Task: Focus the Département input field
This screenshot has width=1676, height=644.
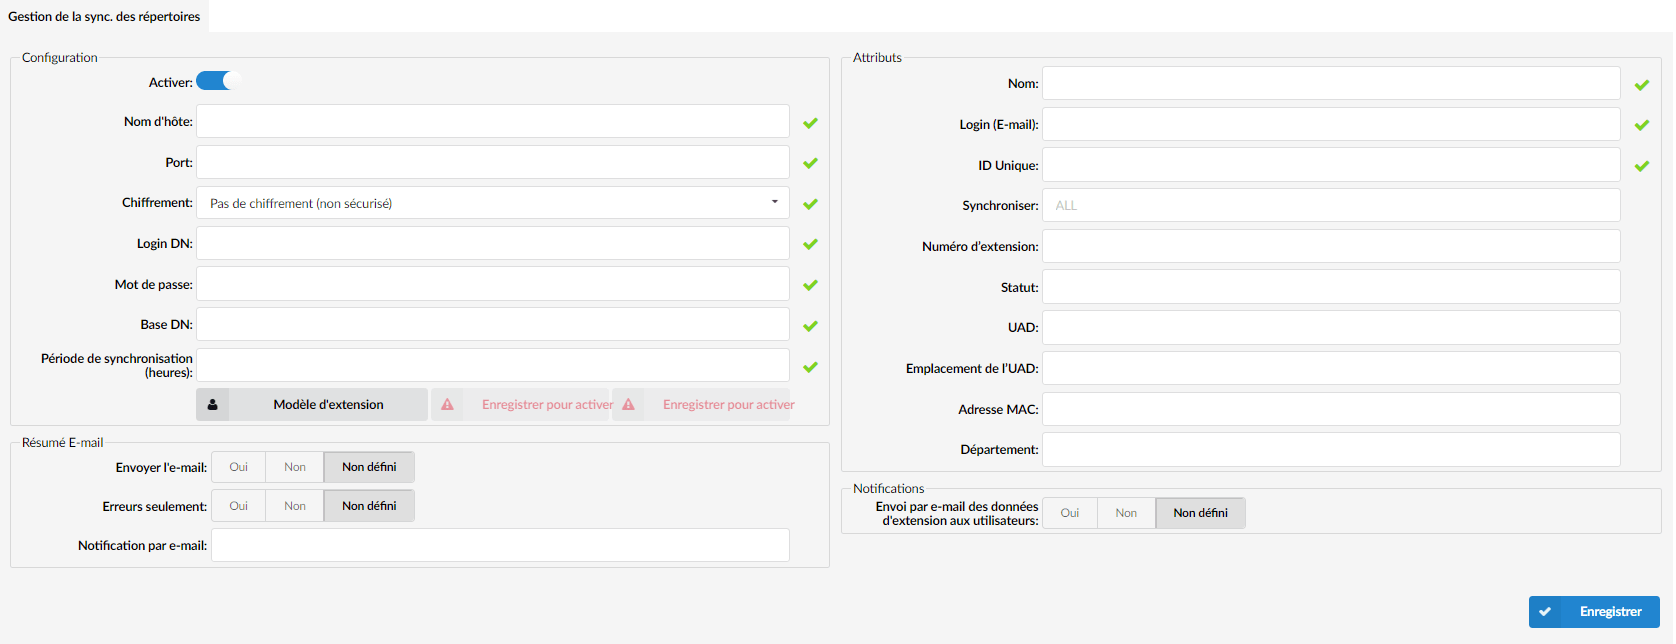Action: [x=1331, y=449]
